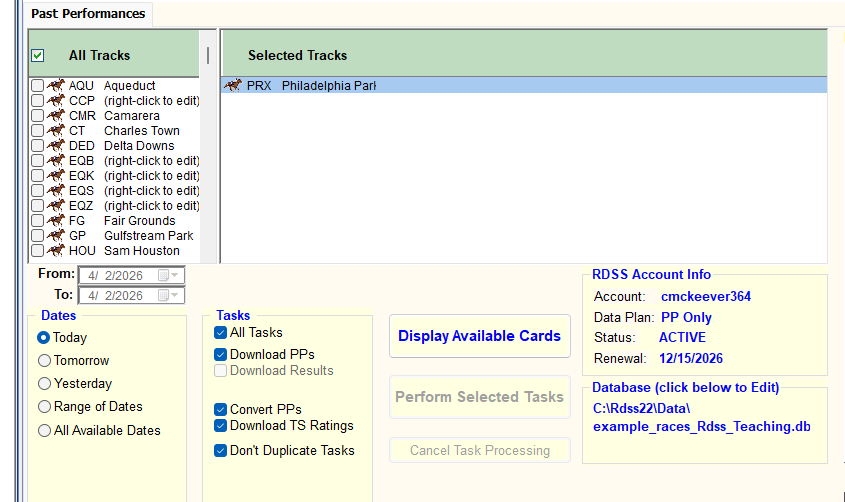Image resolution: width=845 pixels, height=502 pixels.
Task: Click the horse icon beside PRX Philadelphia Park
Action: [233, 85]
